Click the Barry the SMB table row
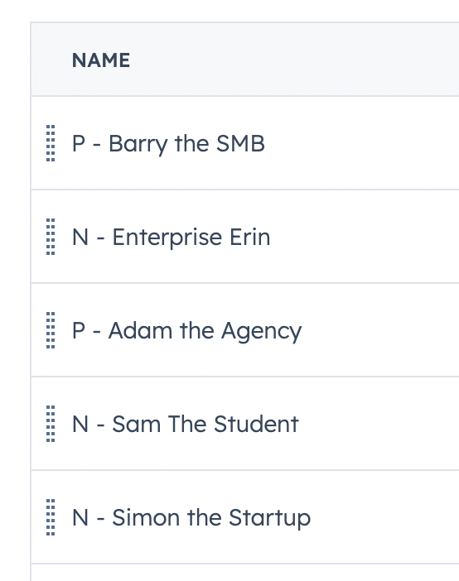This screenshot has height=581, width=459. [x=245, y=143]
